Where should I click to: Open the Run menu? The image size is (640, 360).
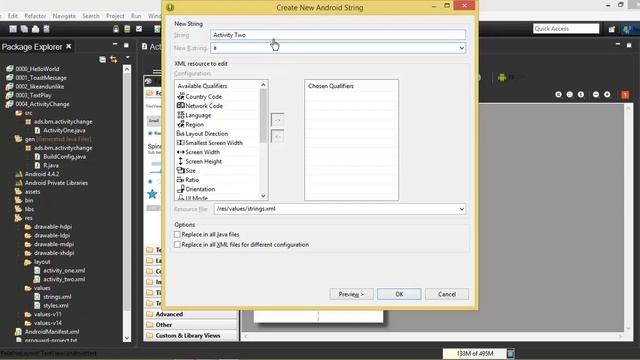tap(136, 16)
